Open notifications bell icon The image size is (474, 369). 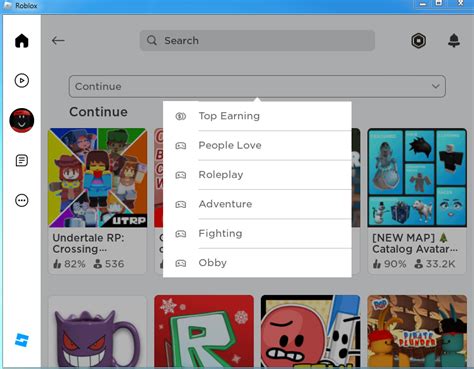[454, 41]
